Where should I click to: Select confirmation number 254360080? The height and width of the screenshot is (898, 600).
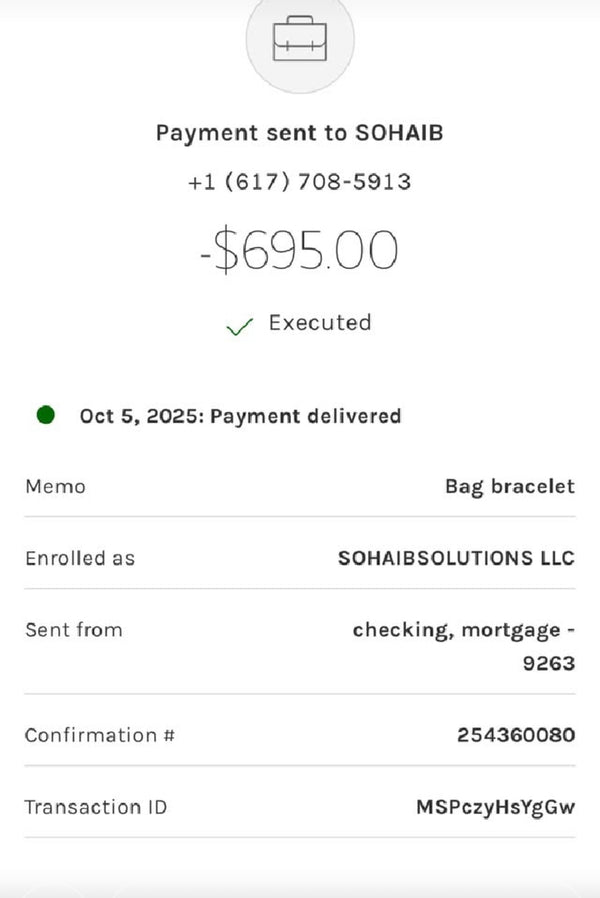516,735
